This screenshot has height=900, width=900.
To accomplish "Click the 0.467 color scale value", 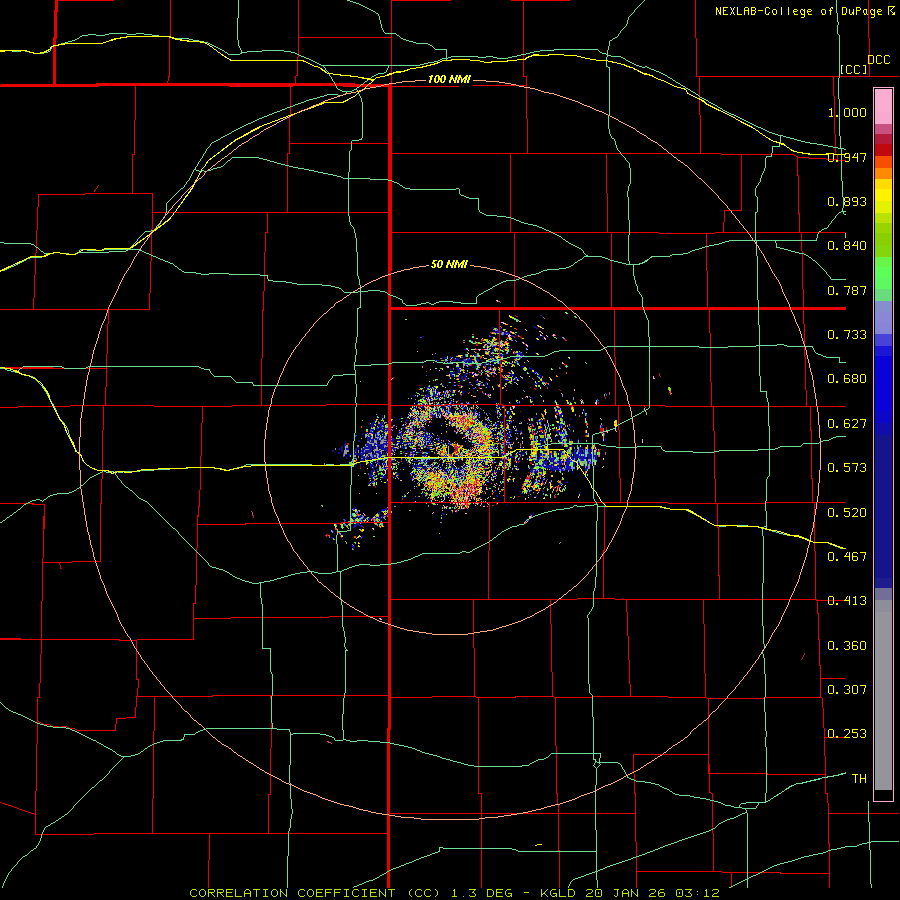I will point(847,557).
